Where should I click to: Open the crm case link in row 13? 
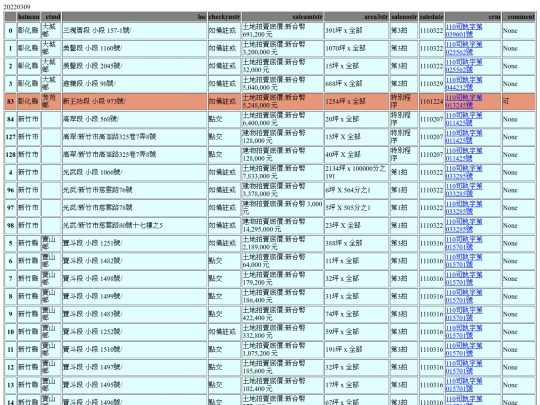(x=464, y=385)
